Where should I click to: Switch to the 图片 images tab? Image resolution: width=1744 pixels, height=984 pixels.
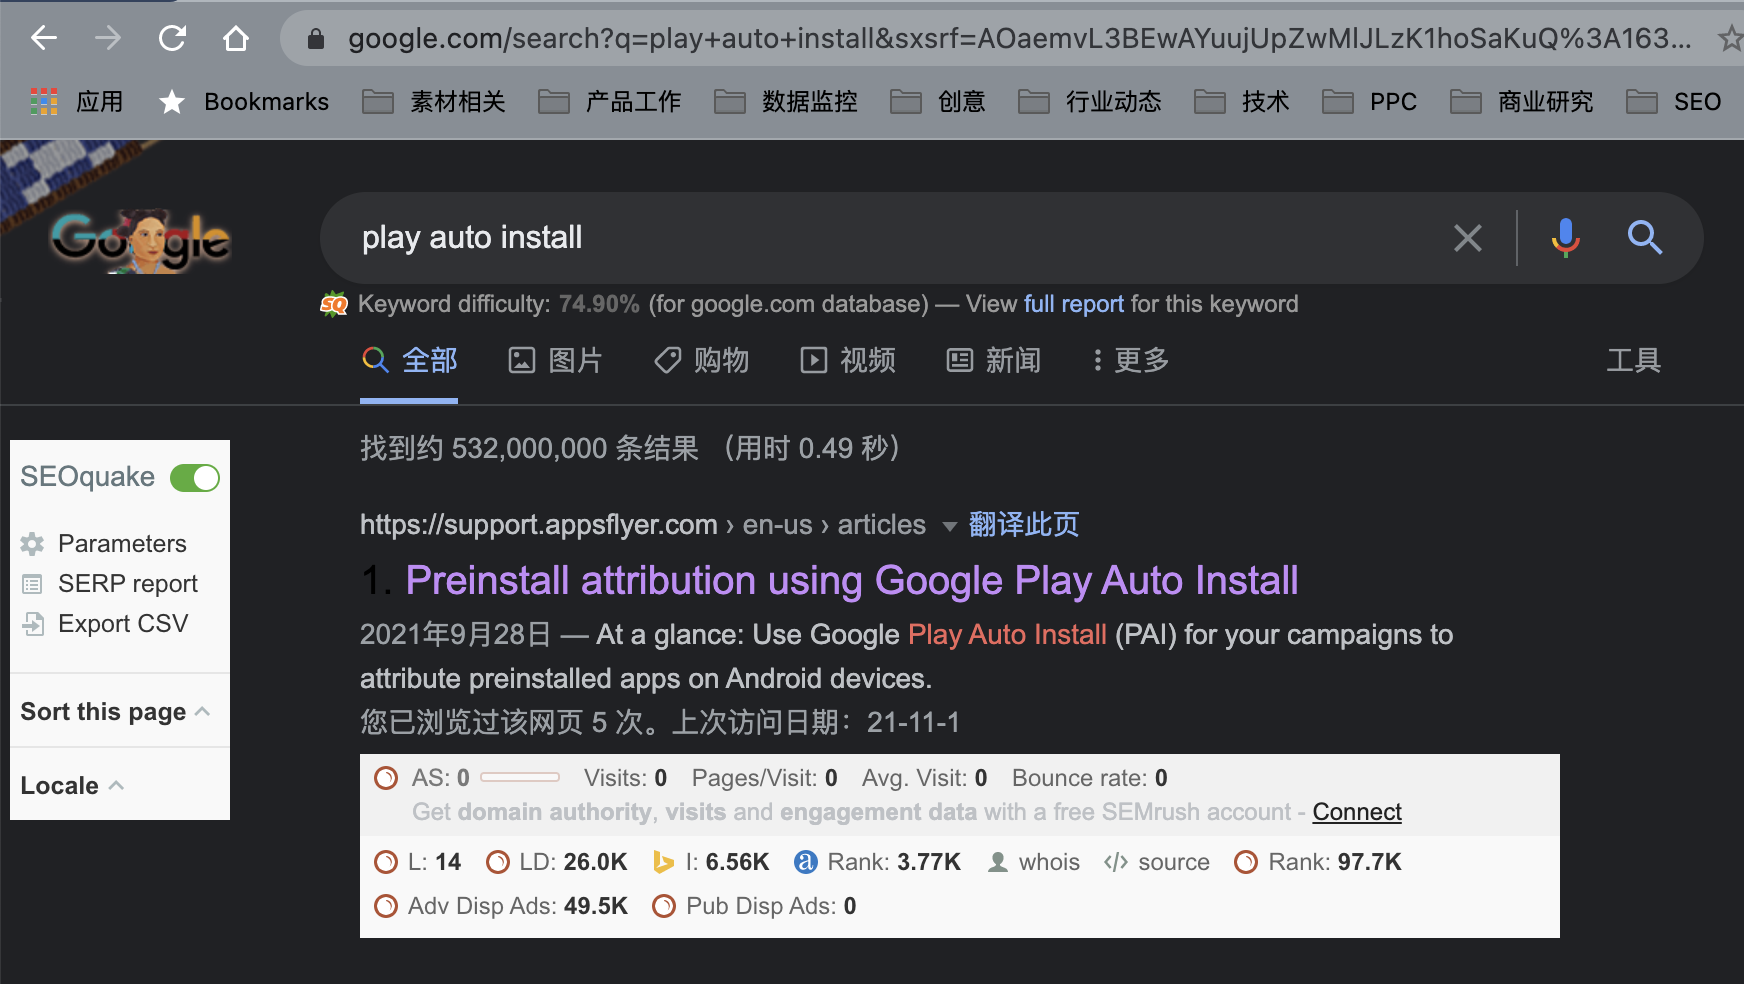(555, 360)
